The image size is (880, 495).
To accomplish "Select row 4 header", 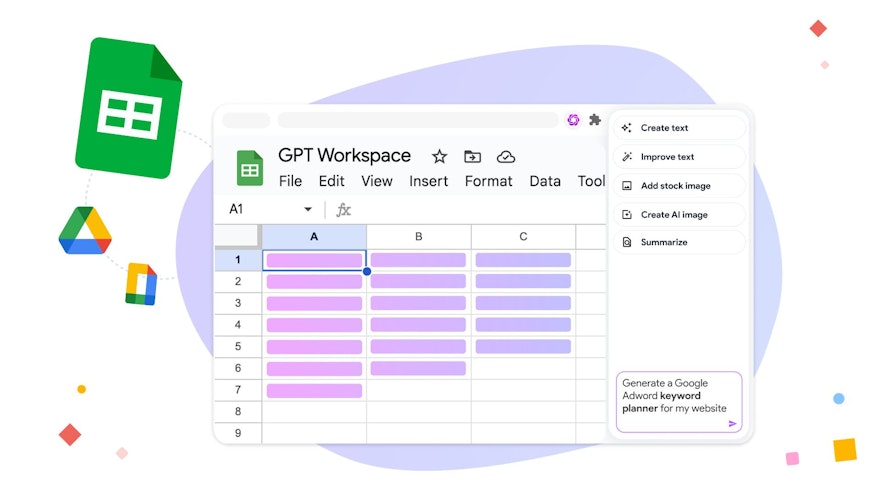I will coord(238,325).
